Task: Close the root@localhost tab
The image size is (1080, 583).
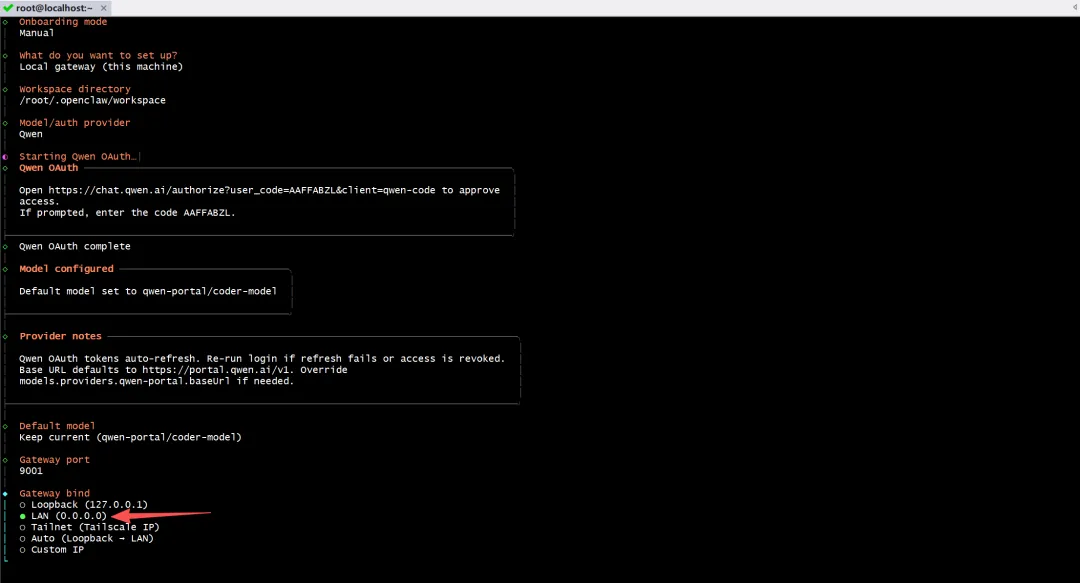Action: (x=103, y=8)
